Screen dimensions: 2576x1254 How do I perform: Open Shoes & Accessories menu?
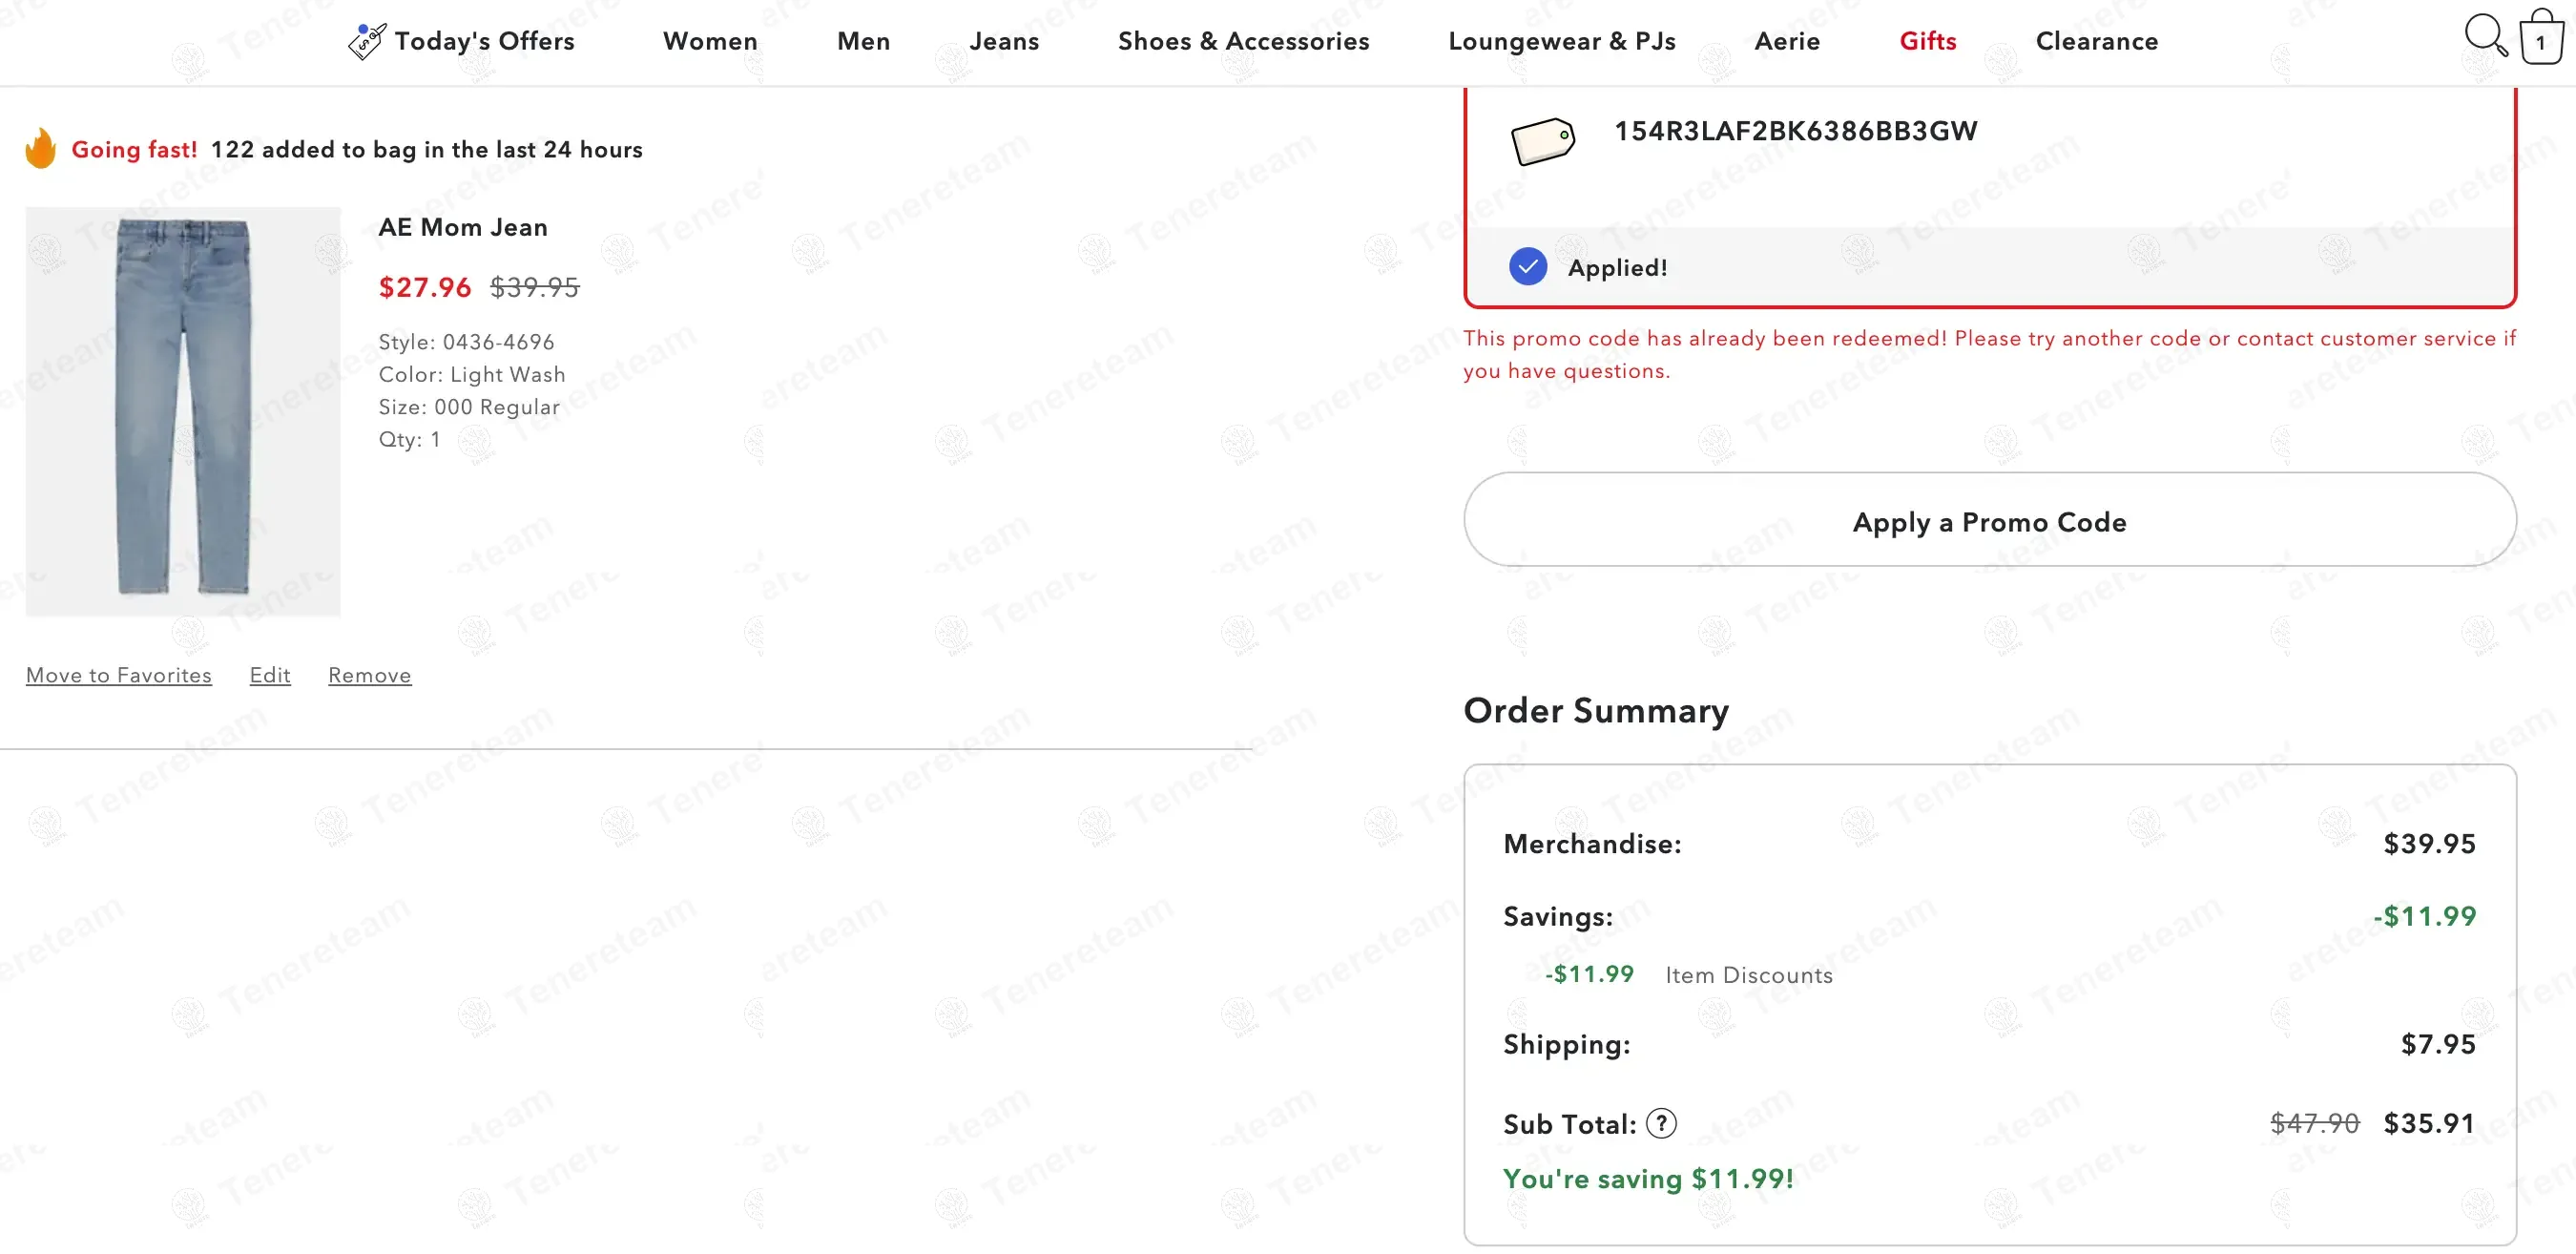pos(1243,41)
